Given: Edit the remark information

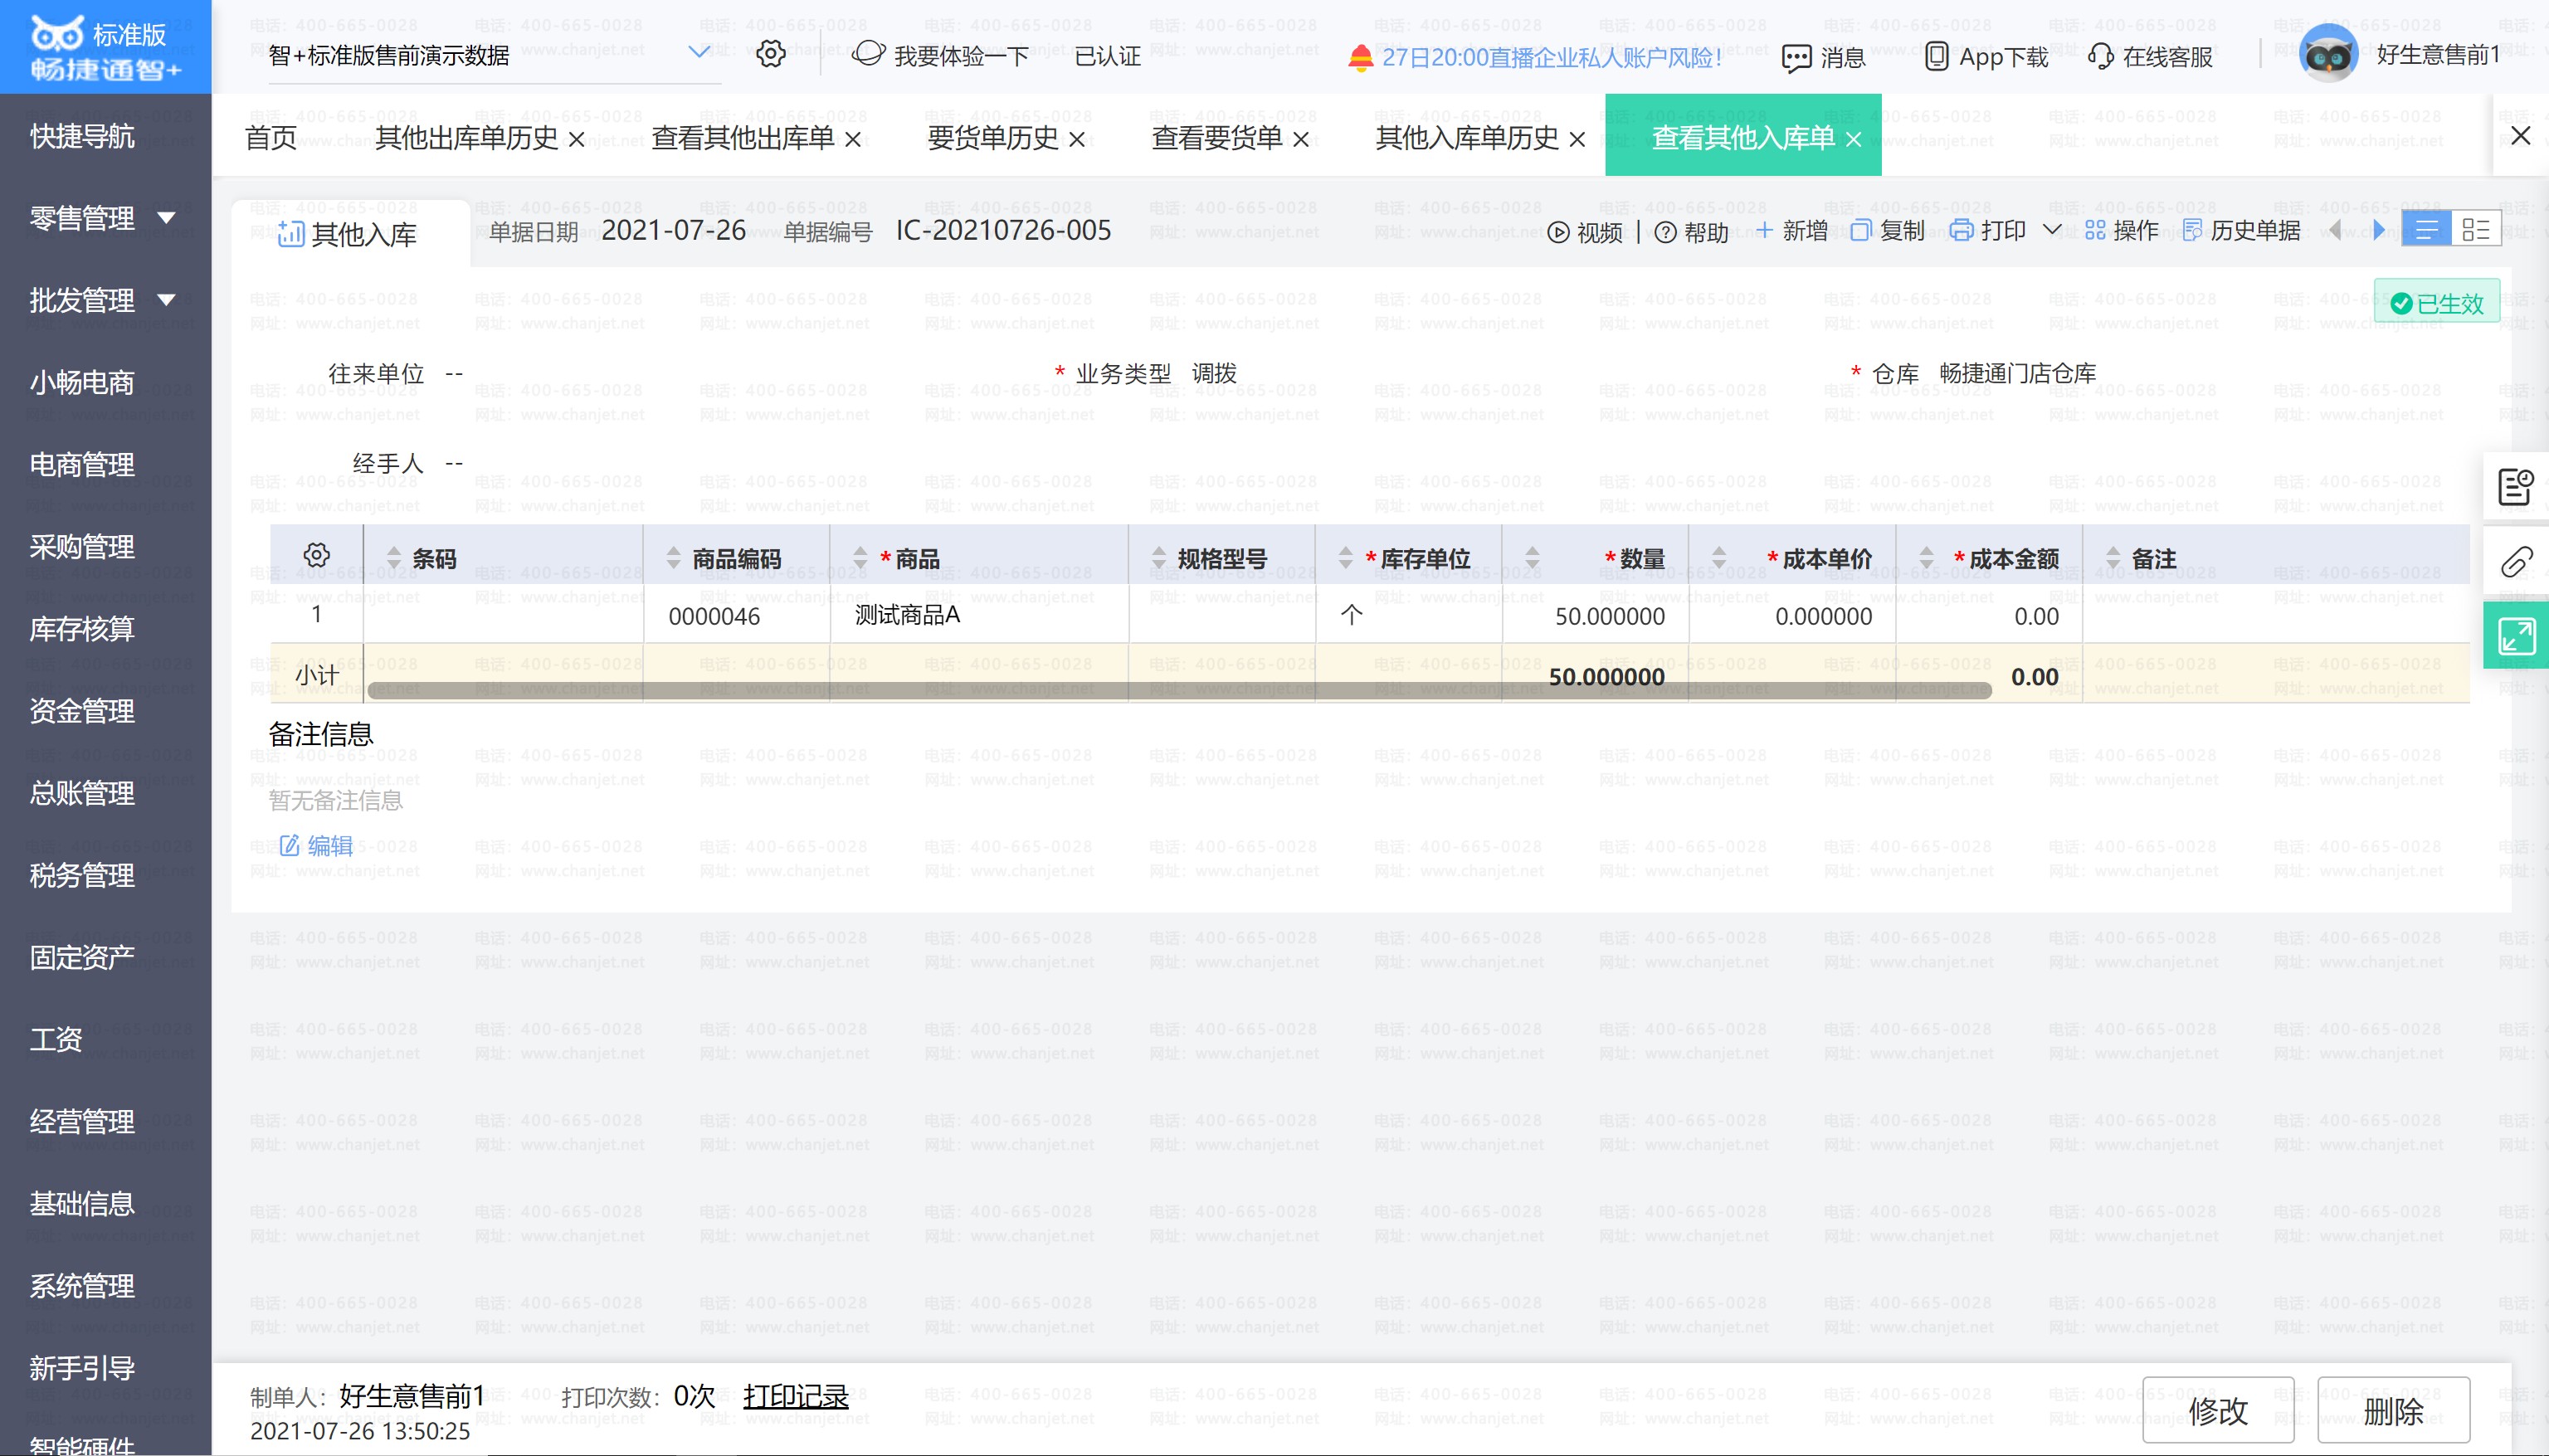Looking at the screenshot, I should click(316, 846).
